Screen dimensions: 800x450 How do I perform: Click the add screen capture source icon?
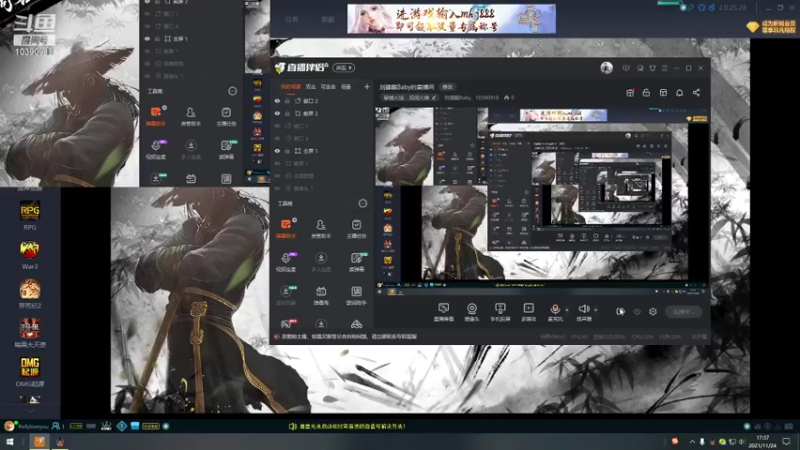point(443,311)
